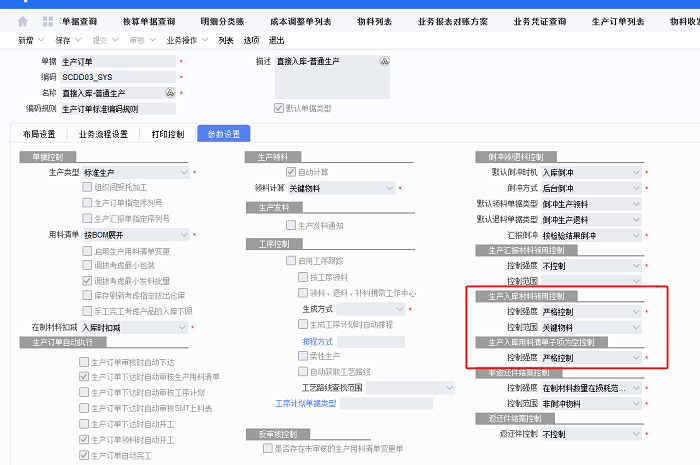Open the 生产类型 dropdown
Viewport: 700px width, 465px height.
tap(183, 172)
